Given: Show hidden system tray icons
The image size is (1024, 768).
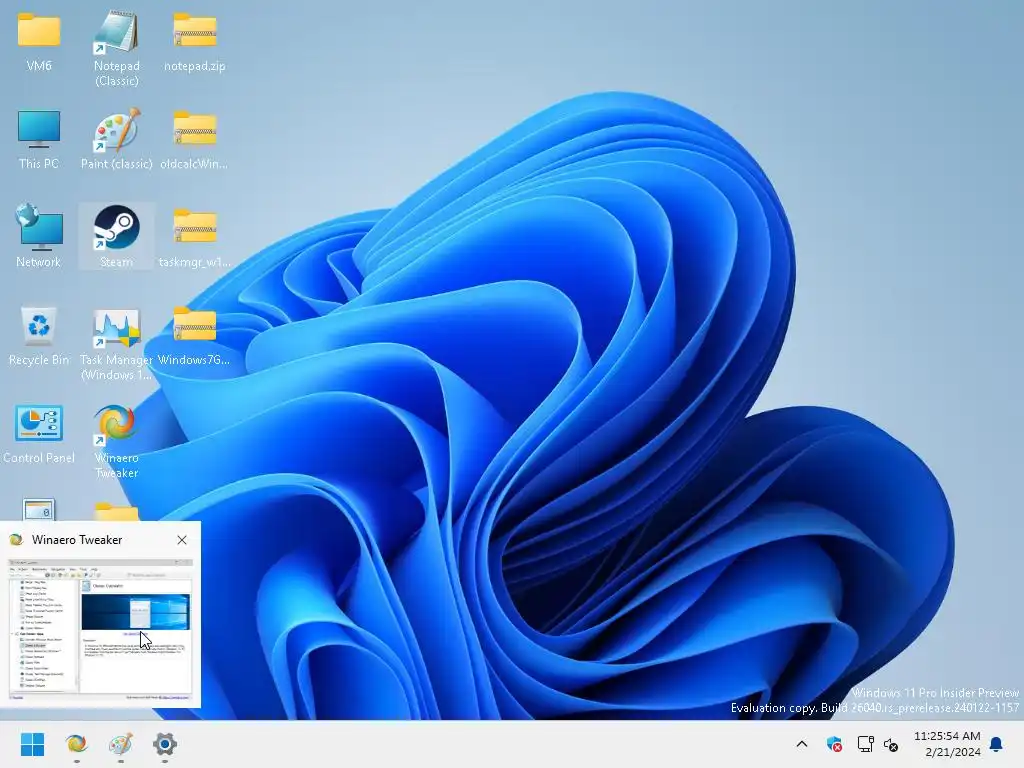Looking at the screenshot, I should [802, 744].
